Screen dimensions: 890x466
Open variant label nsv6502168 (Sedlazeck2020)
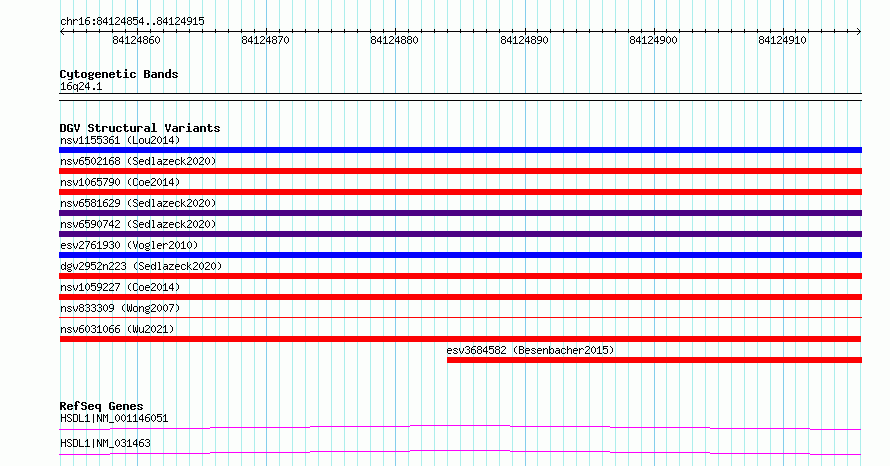(x=138, y=161)
